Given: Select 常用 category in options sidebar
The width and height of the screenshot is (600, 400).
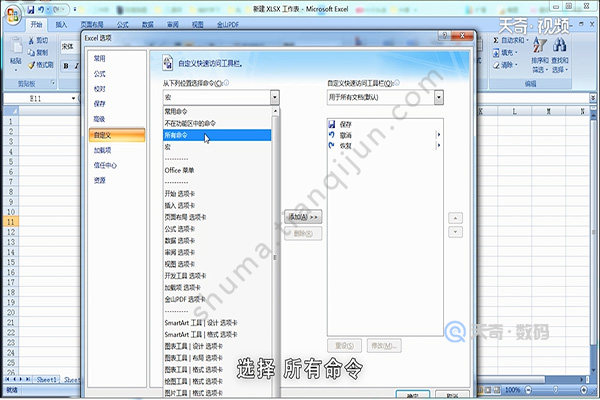Looking at the screenshot, I should (x=117, y=59).
